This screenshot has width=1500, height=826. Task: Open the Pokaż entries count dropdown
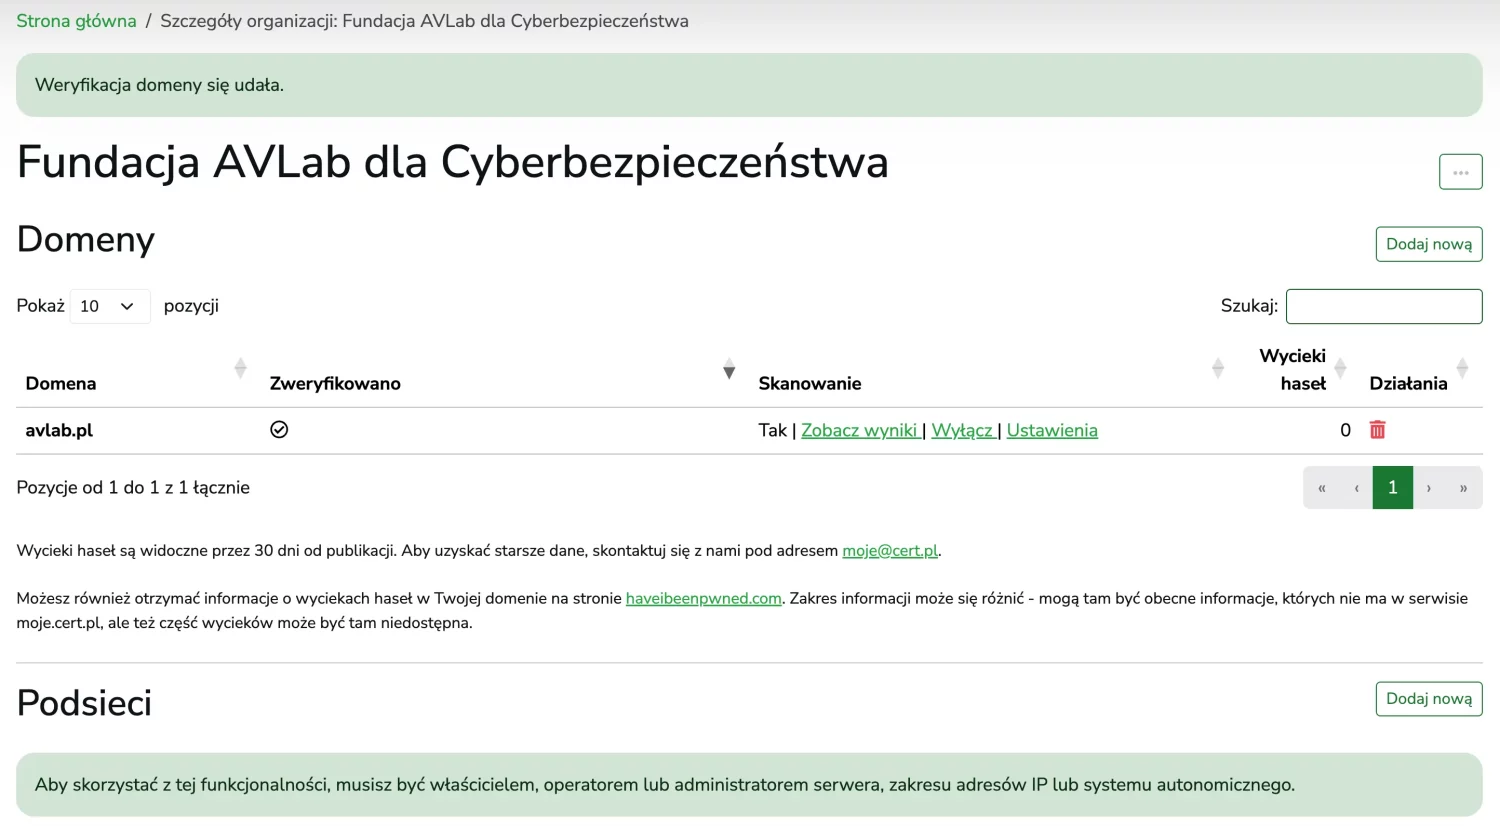[x=110, y=306]
